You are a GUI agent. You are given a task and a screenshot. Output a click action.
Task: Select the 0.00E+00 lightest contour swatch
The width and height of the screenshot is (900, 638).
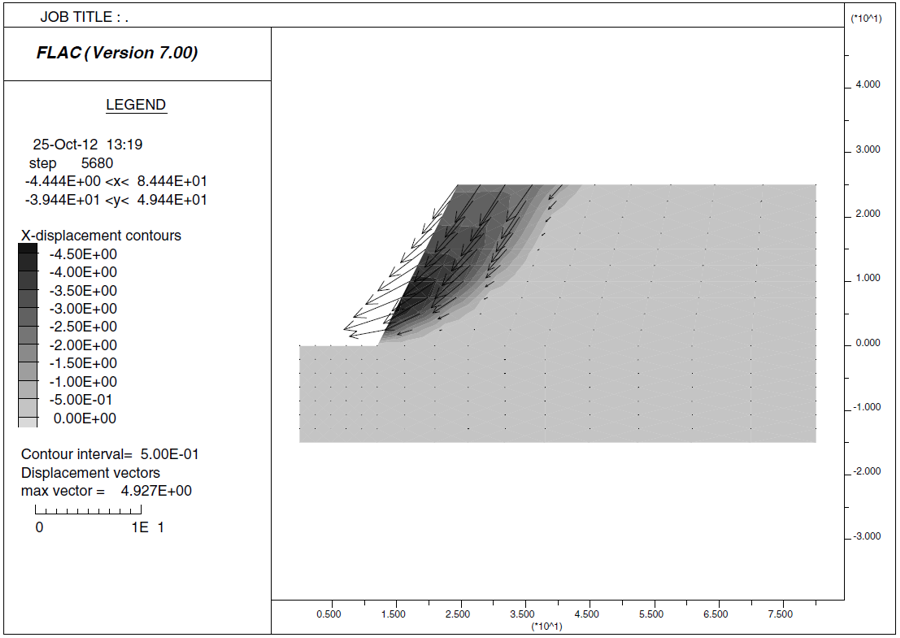[x=28, y=419]
